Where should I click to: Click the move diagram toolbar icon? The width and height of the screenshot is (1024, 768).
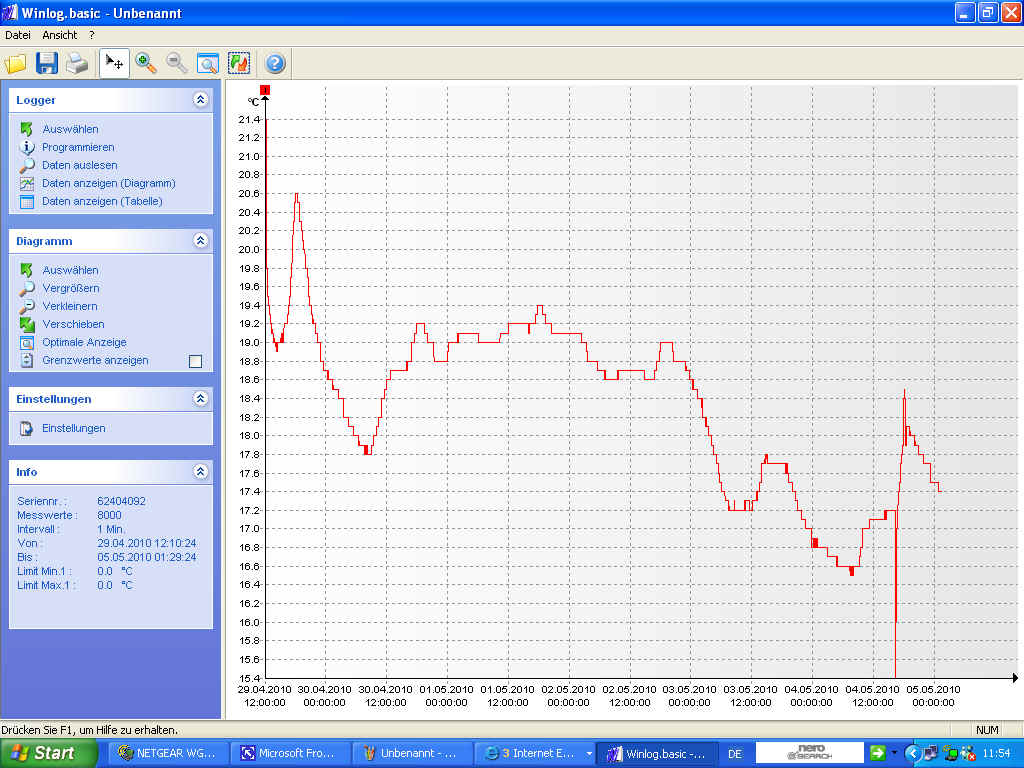tap(239, 63)
